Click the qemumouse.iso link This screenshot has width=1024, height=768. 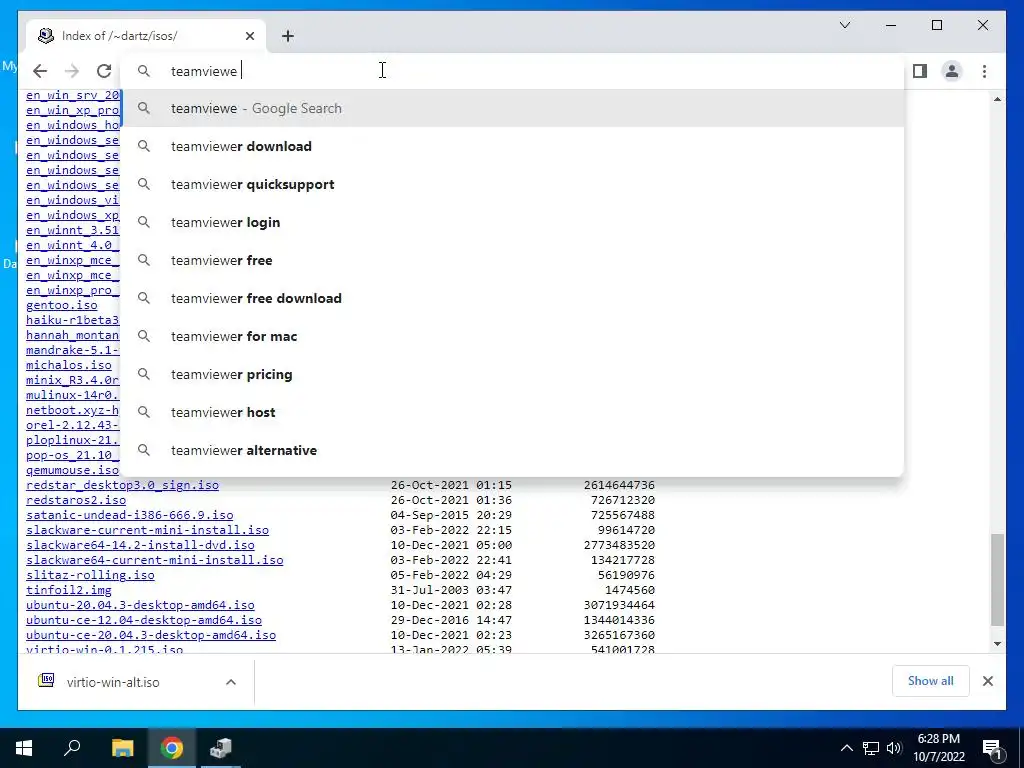pos(72,470)
